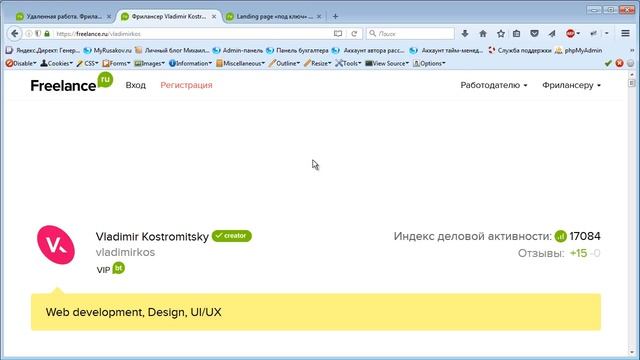The height and width of the screenshot is (360, 640).
Task: Click the green business activity index icon
Action: point(560,236)
